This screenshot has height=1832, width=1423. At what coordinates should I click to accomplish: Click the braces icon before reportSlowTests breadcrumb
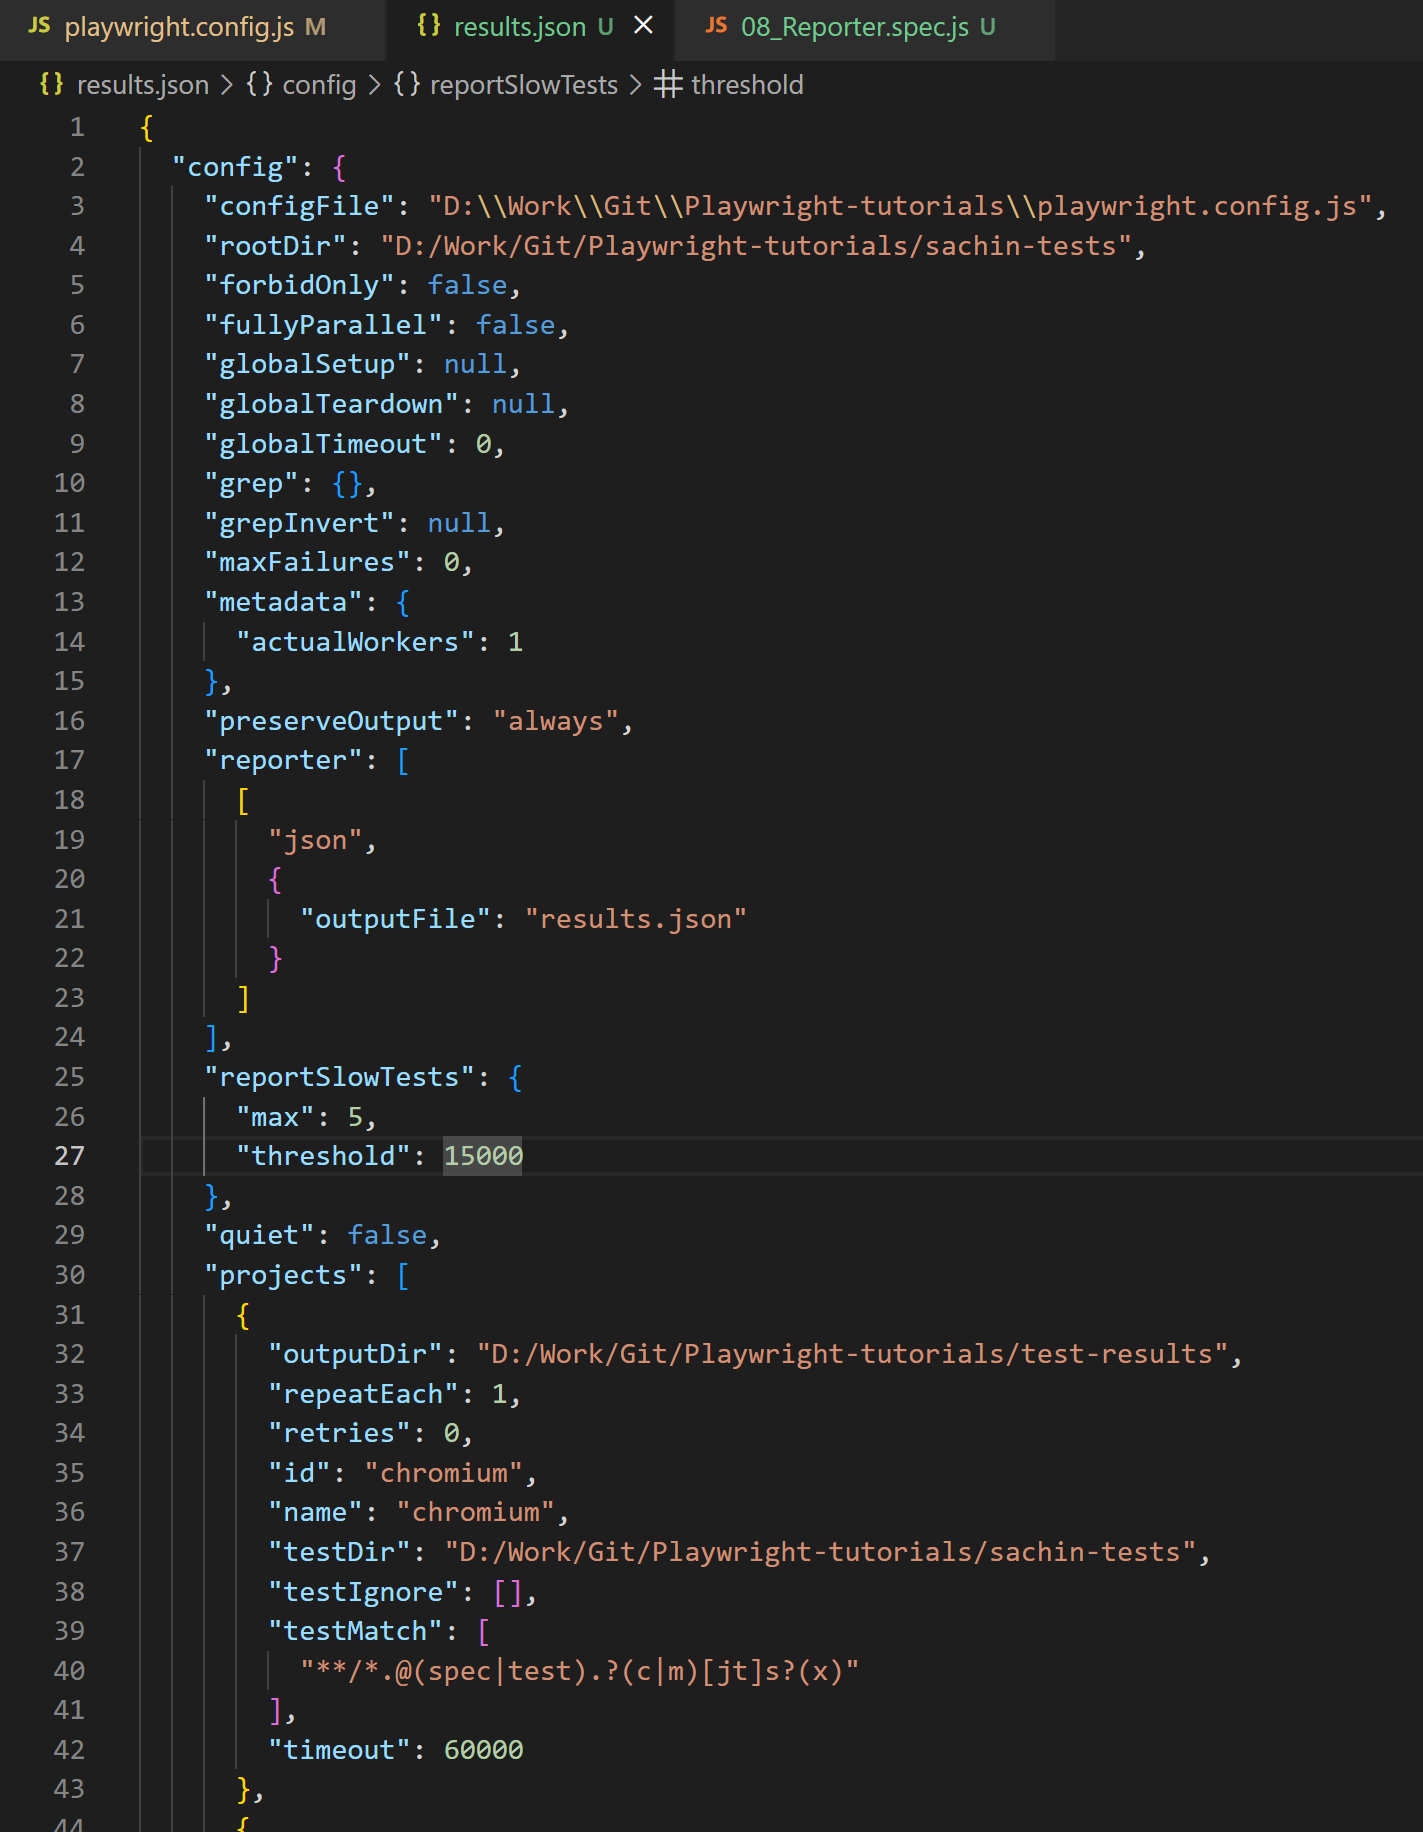tap(407, 85)
